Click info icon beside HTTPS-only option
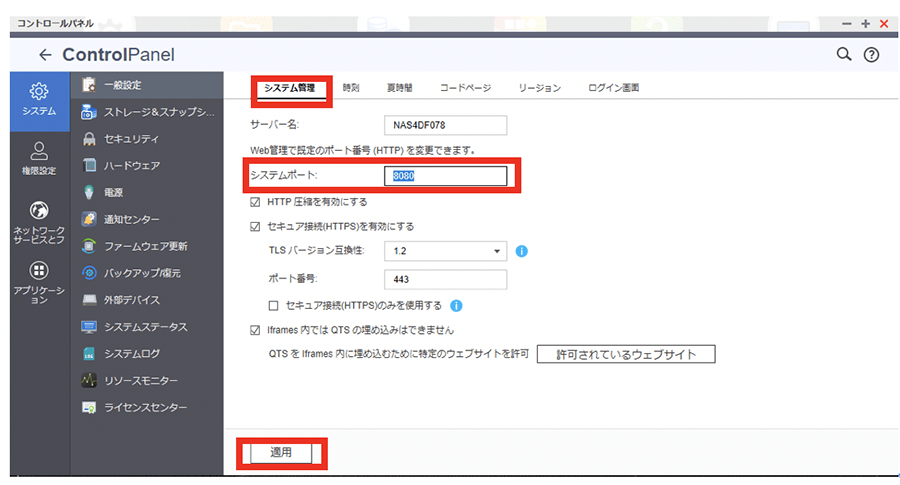The width and height of the screenshot is (900, 485). (x=456, y=305)
